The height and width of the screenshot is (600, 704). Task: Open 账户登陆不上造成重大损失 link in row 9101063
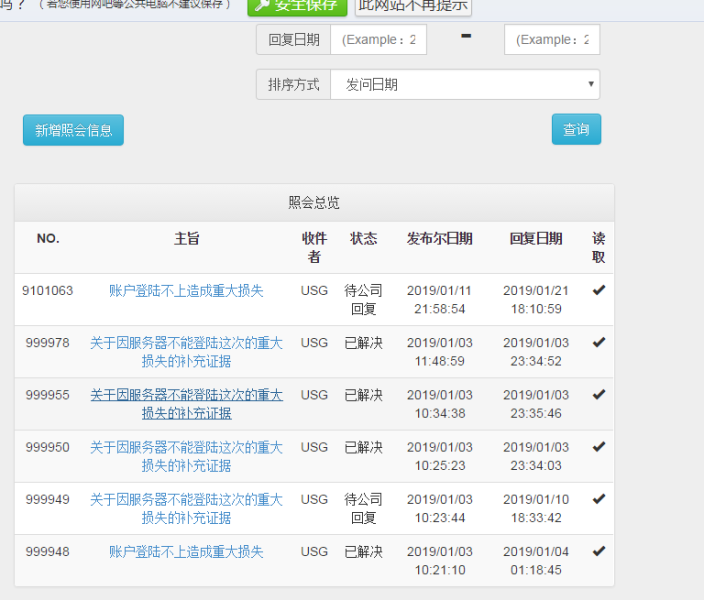[x=186, y=291]
